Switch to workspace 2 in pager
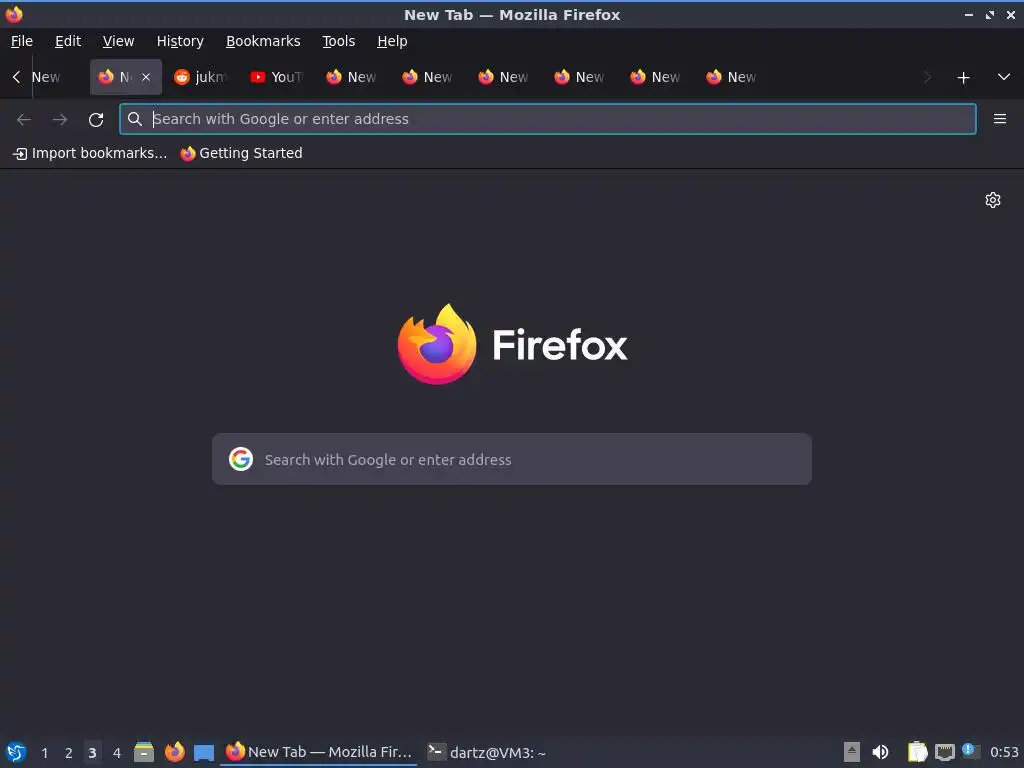This screenshot has width=1024, height=768. tap(69, 753)
